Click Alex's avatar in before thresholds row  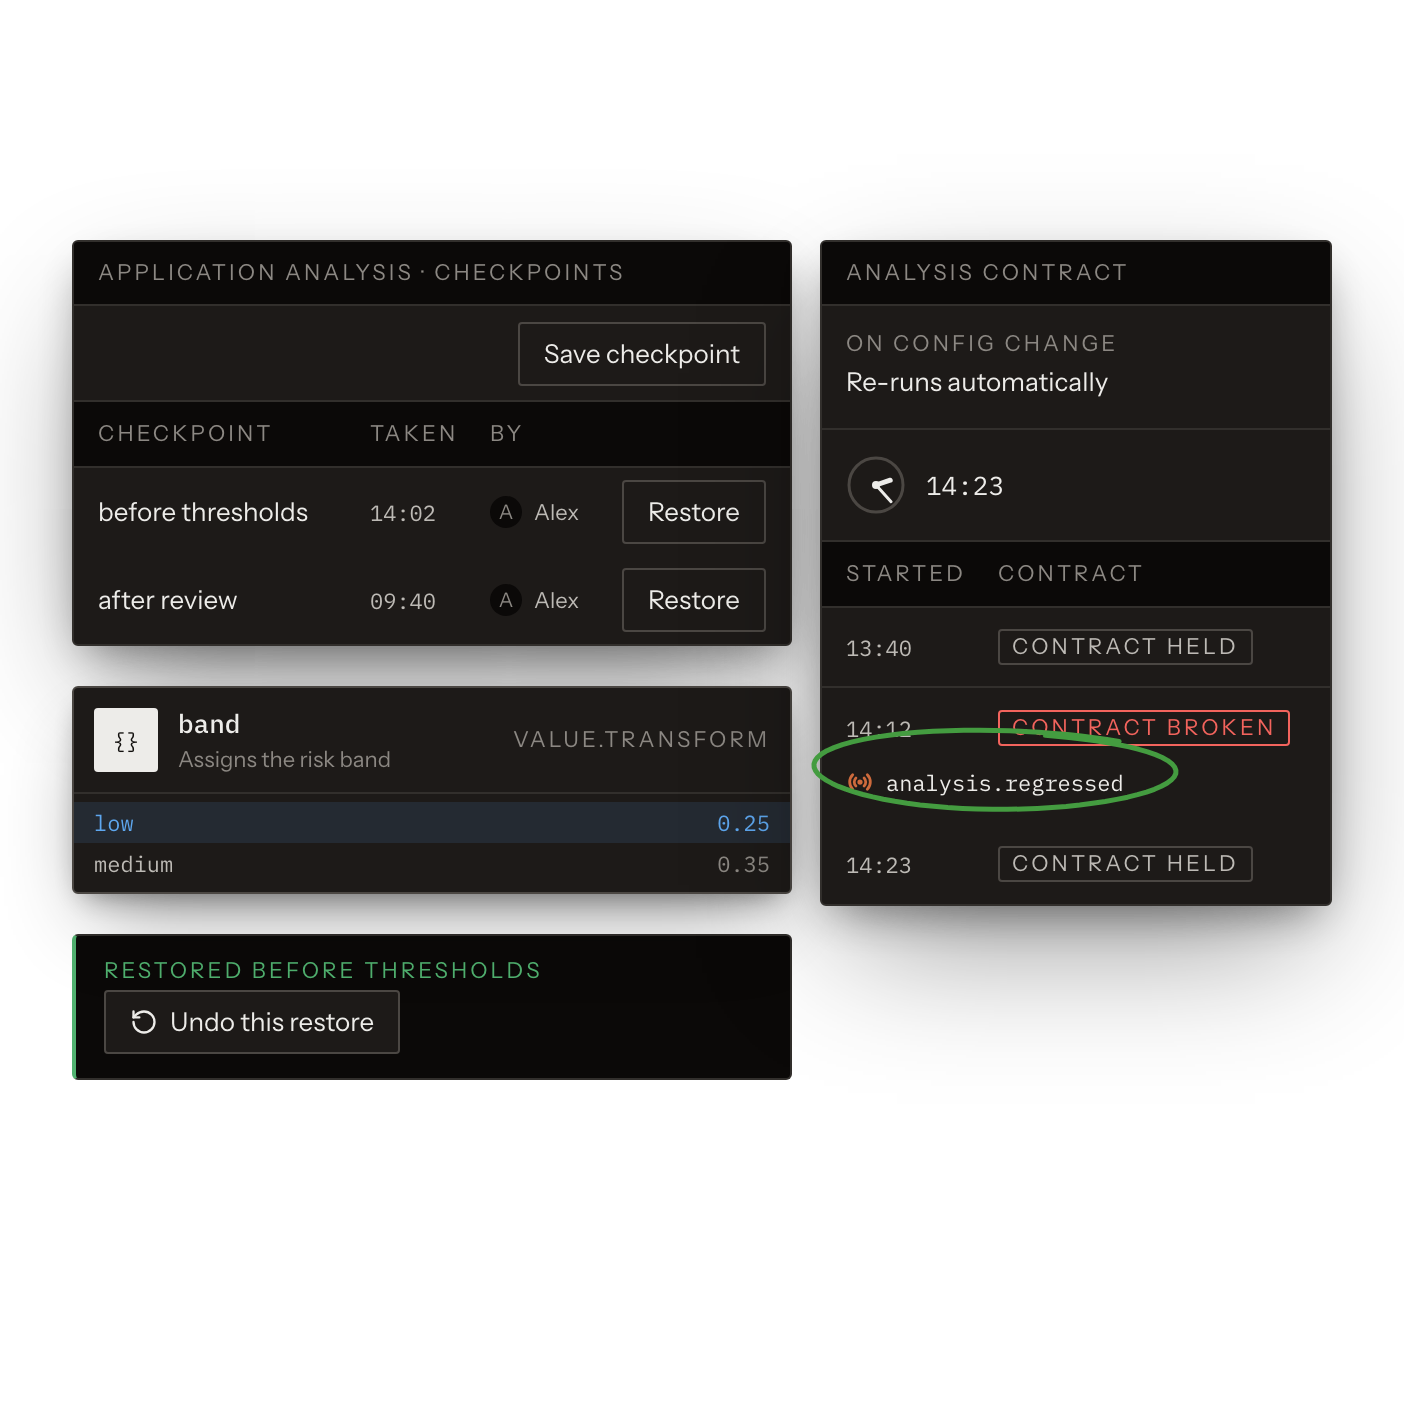coord(506,512)
